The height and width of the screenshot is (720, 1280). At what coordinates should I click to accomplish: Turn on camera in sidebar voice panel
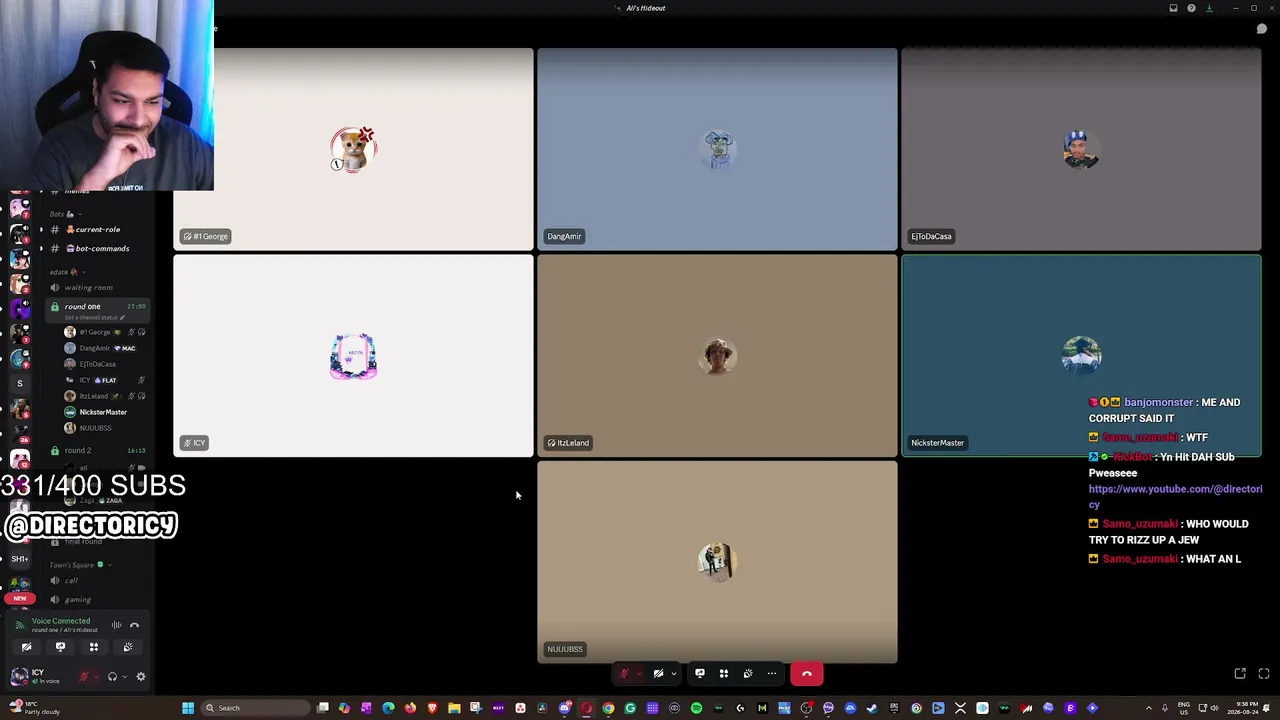[27, 647]
